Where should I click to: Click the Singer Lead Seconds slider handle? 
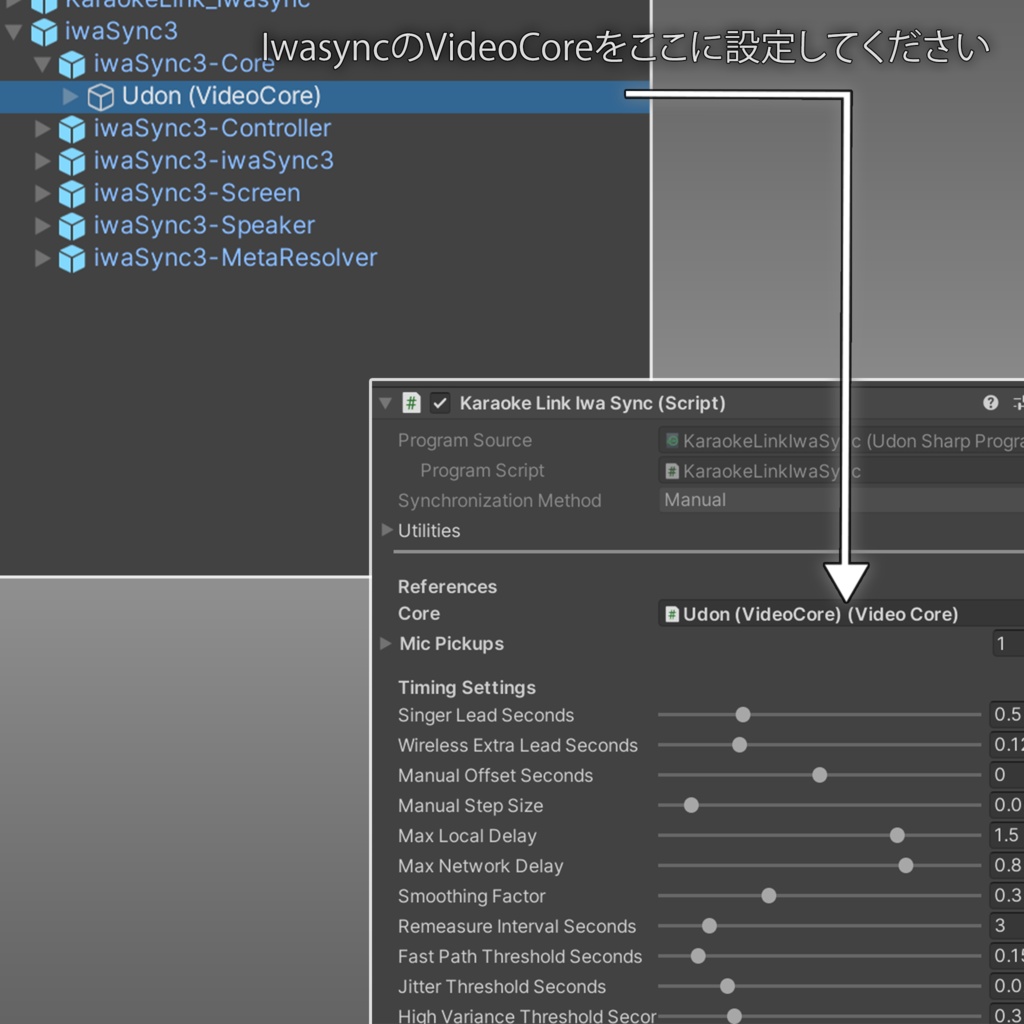[x=743, y=714]
